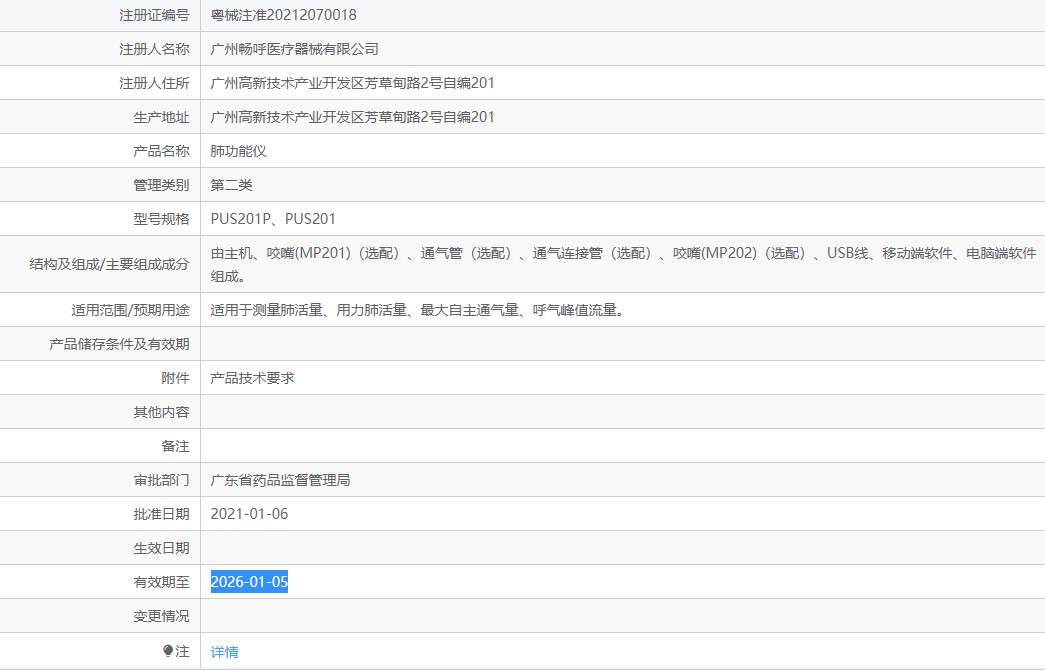Click the 型号规格 label
Viewport: 1045px width, 671px height.
161,219
